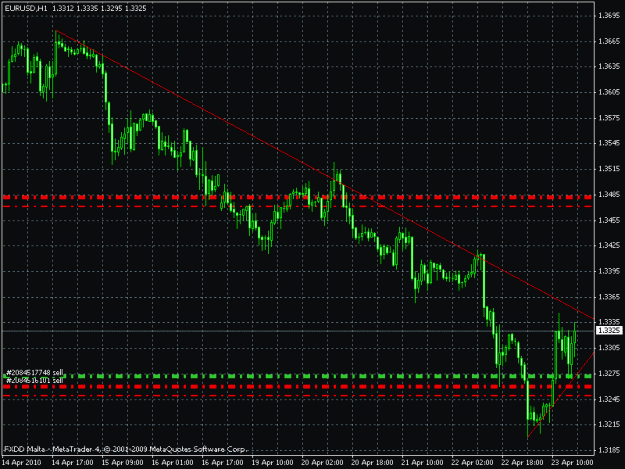The width and height of the screenshot is (625, 469).
Task: Click the 20 Apr 18:00 time axis label
Action: (x=372, y=463)
